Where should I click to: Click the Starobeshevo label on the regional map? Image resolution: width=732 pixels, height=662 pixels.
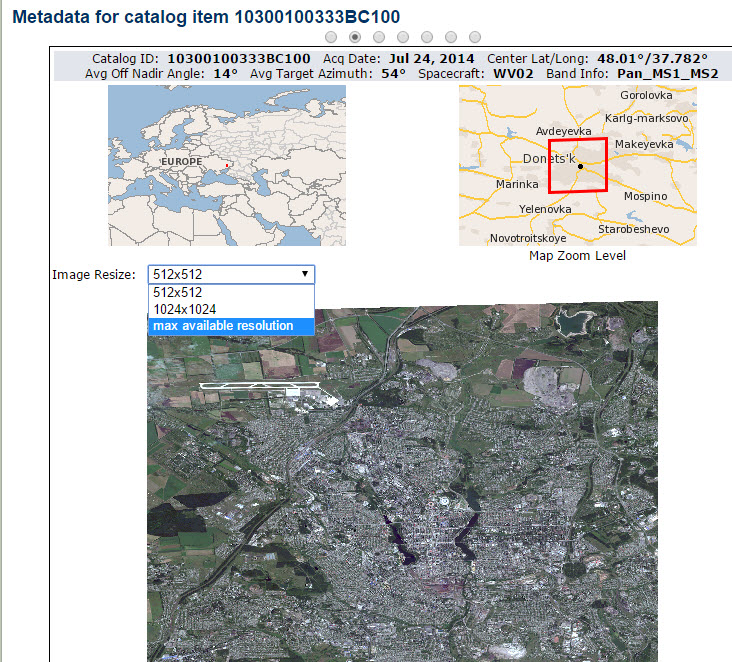[x=633, y=229]
